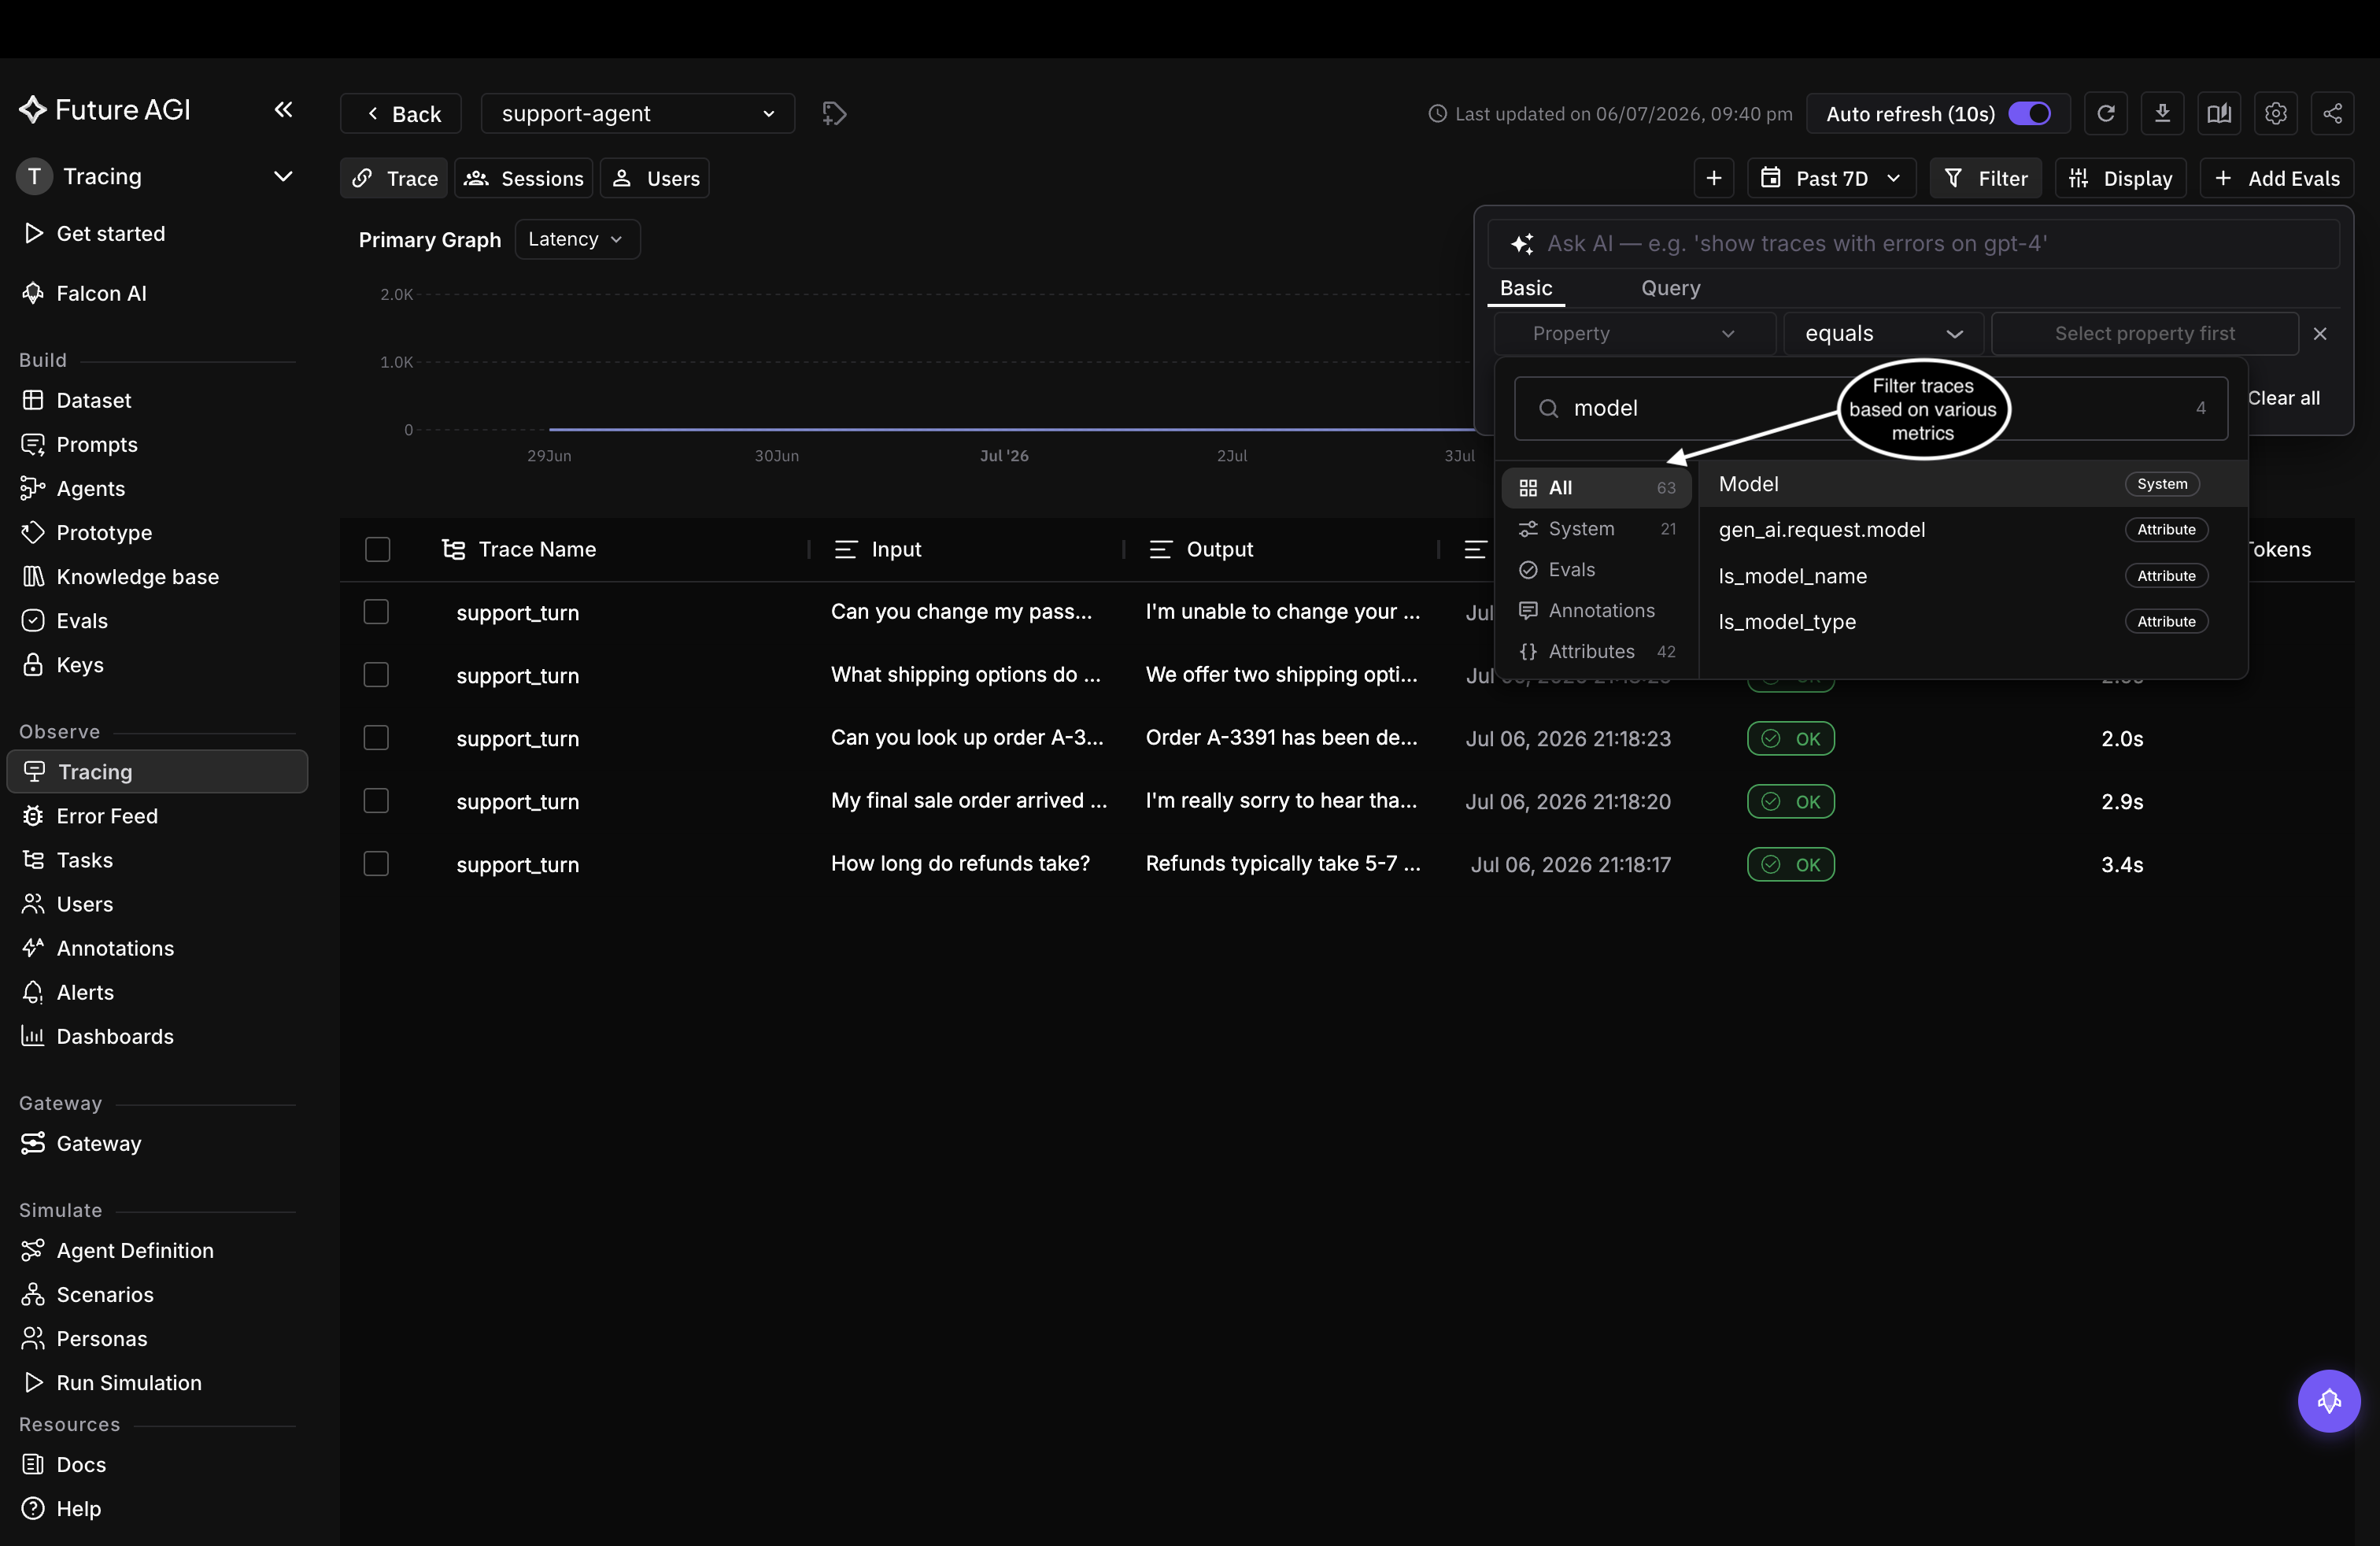Remove filter row with X icon
Screen dimensions: 2380x1546
click(x=2320, y=334)
